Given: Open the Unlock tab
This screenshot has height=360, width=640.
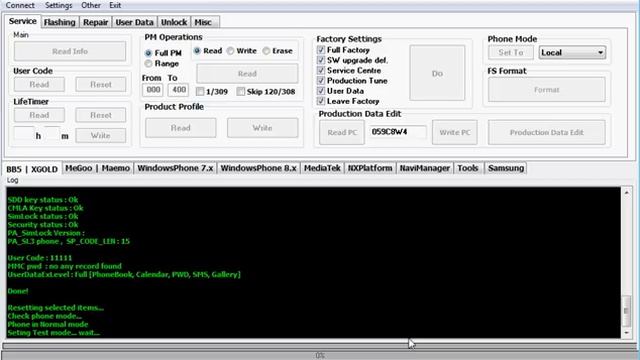Looking at the screenshot, I should click(174, 22).
